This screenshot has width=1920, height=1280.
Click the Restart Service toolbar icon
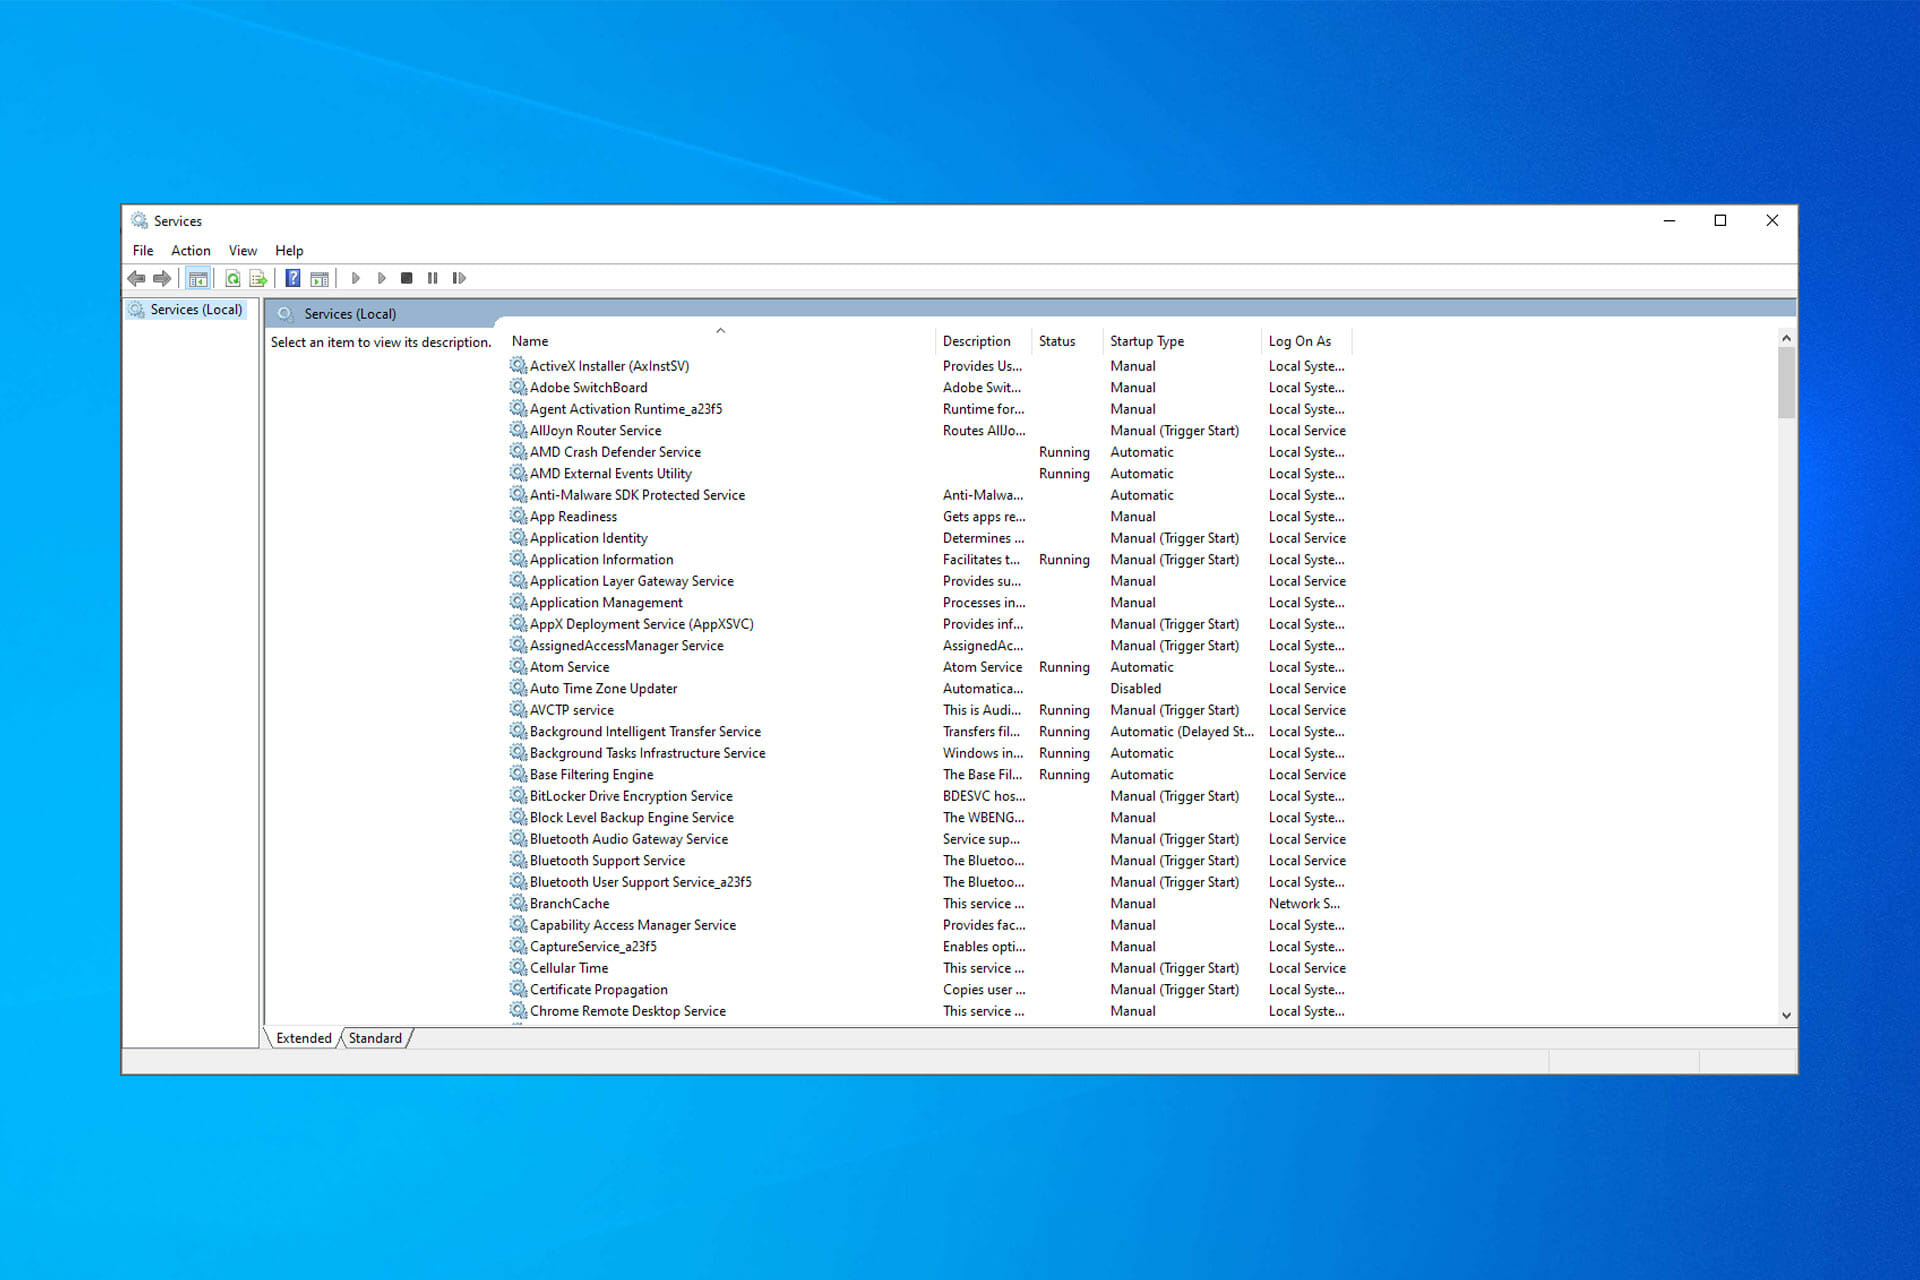tap(459, 278)
